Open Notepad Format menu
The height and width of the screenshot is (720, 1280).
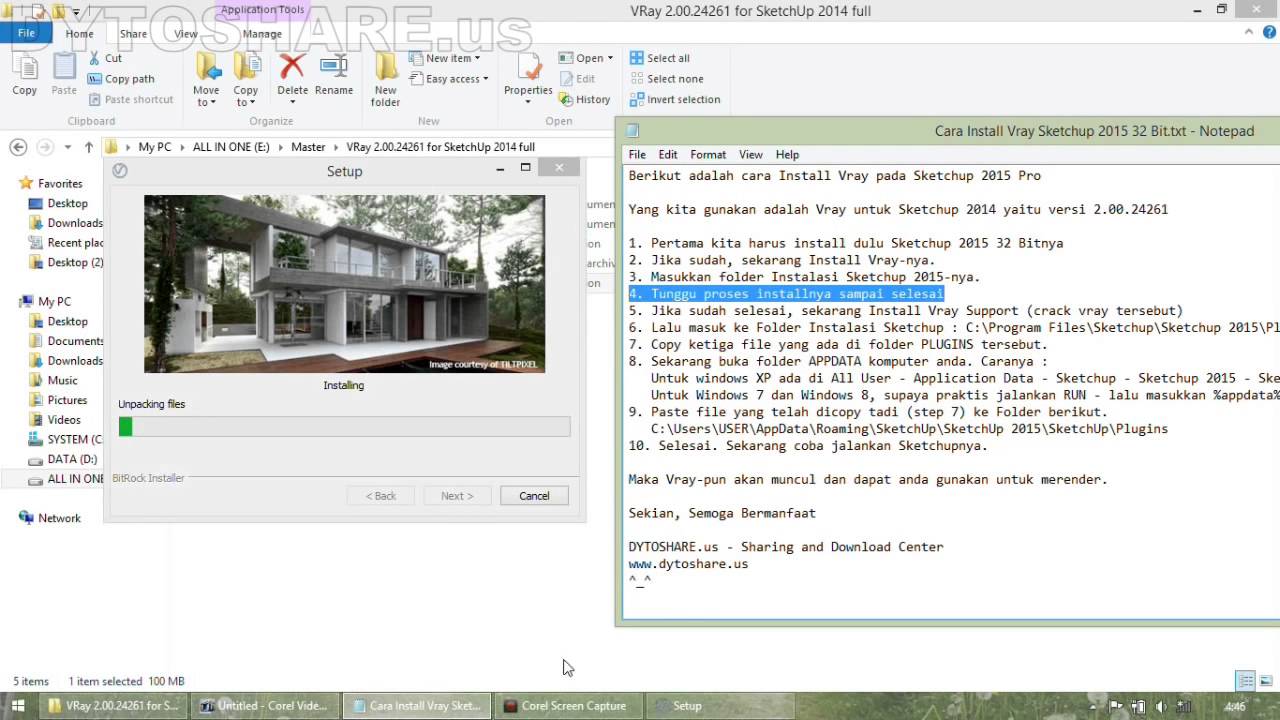pyautogui.click(x=707, y=154)
